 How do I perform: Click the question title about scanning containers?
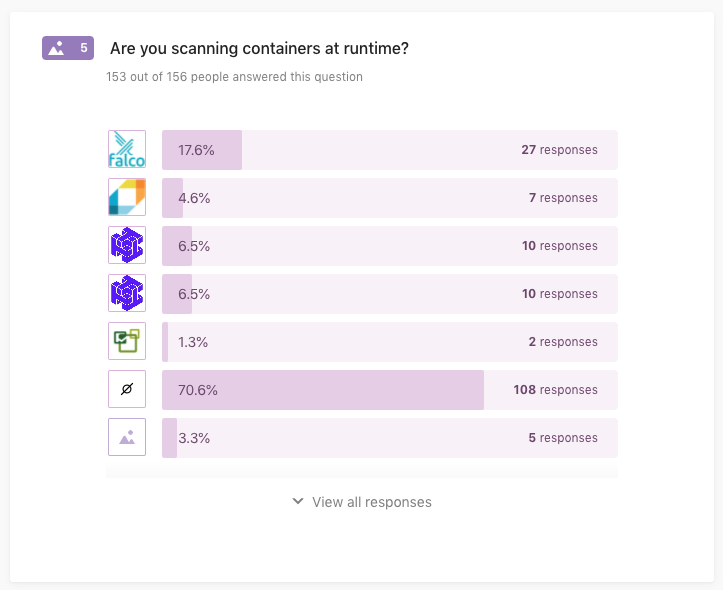[259, 48]
